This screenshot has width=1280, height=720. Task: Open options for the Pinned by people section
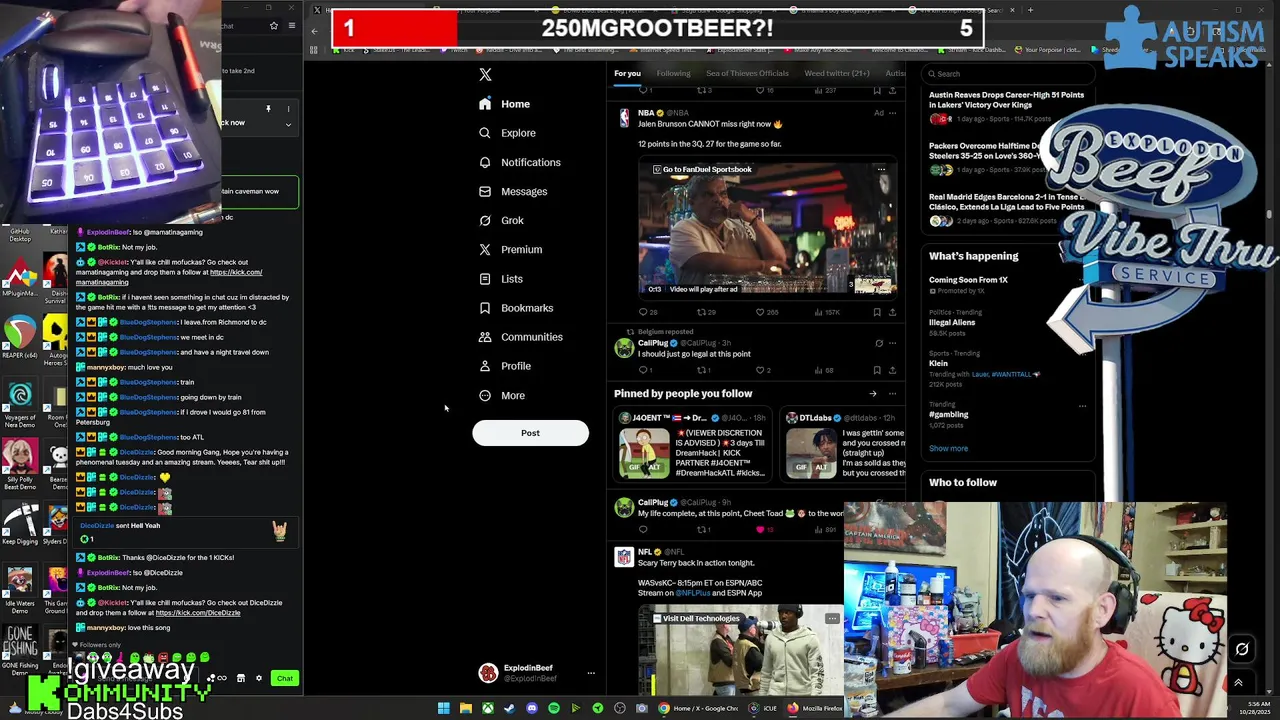click(x=892, y=394)
